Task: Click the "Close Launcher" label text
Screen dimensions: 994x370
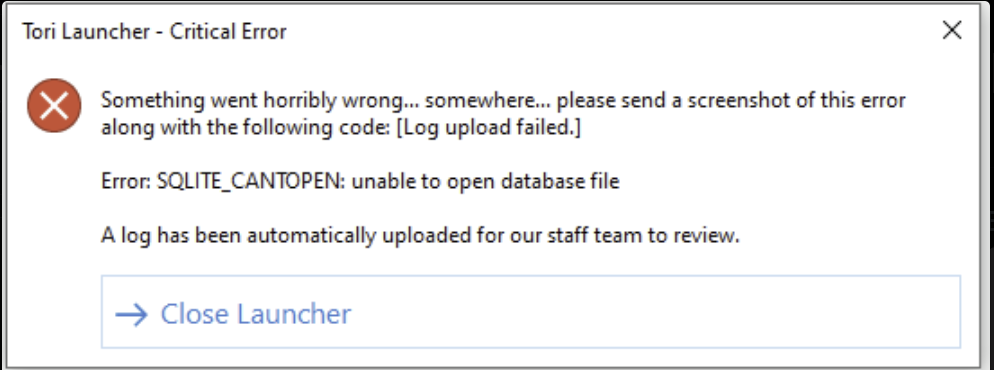Action: 255,314
